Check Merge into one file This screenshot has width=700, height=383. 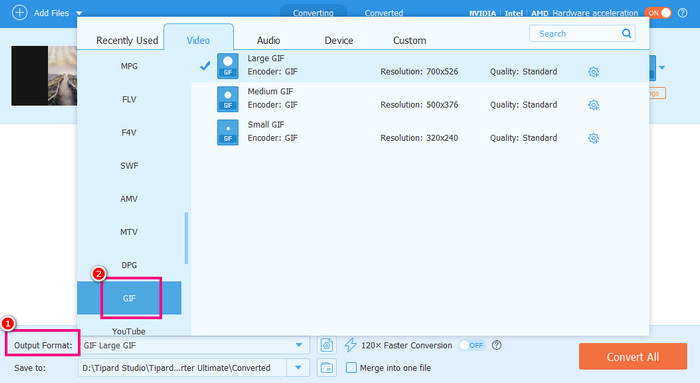point(351,368)
